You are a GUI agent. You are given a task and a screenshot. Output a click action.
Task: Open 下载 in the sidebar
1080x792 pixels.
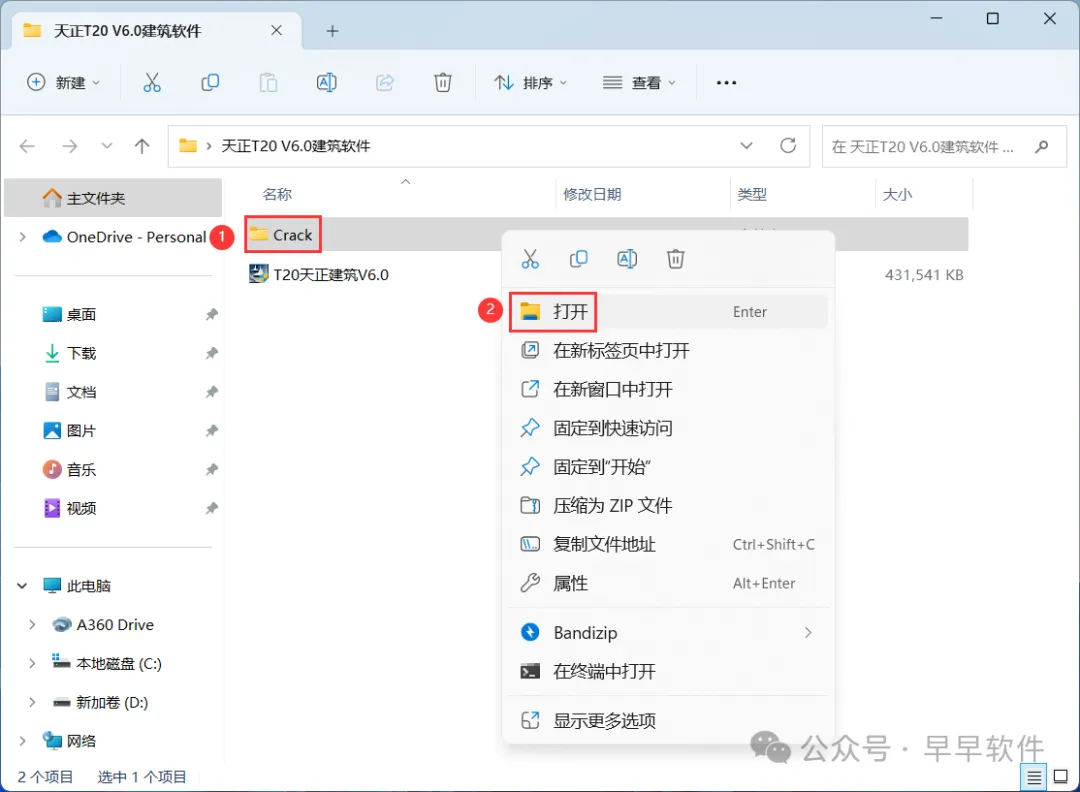(81, 353)
